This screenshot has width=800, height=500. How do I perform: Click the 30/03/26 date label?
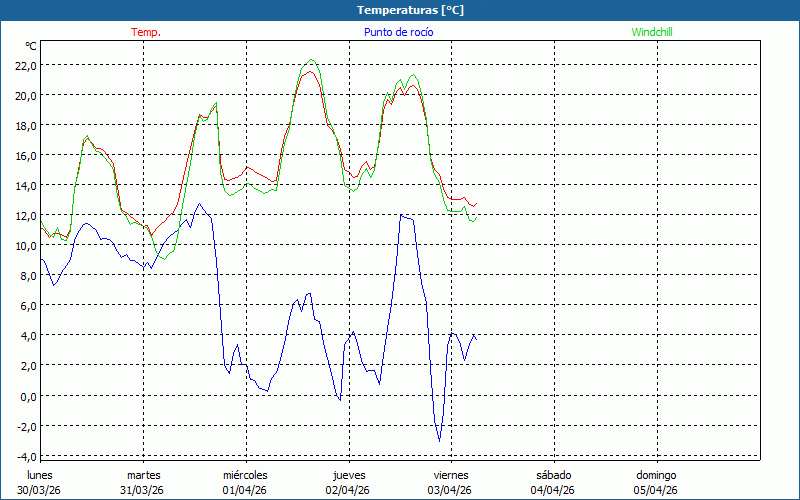tap(40, 490)
